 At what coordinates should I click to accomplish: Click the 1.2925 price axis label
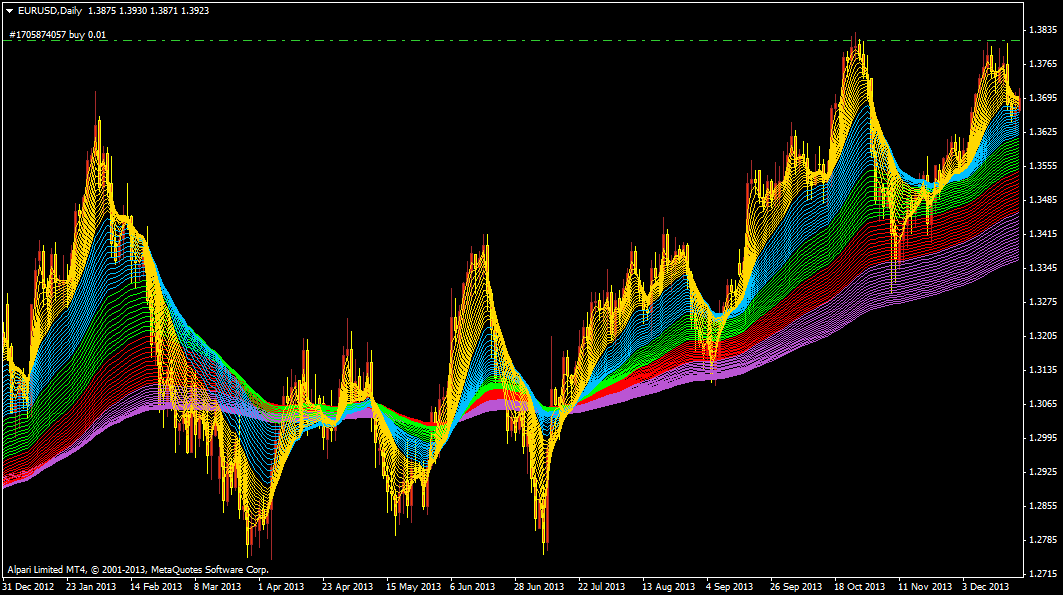(x=1043, y=472)
